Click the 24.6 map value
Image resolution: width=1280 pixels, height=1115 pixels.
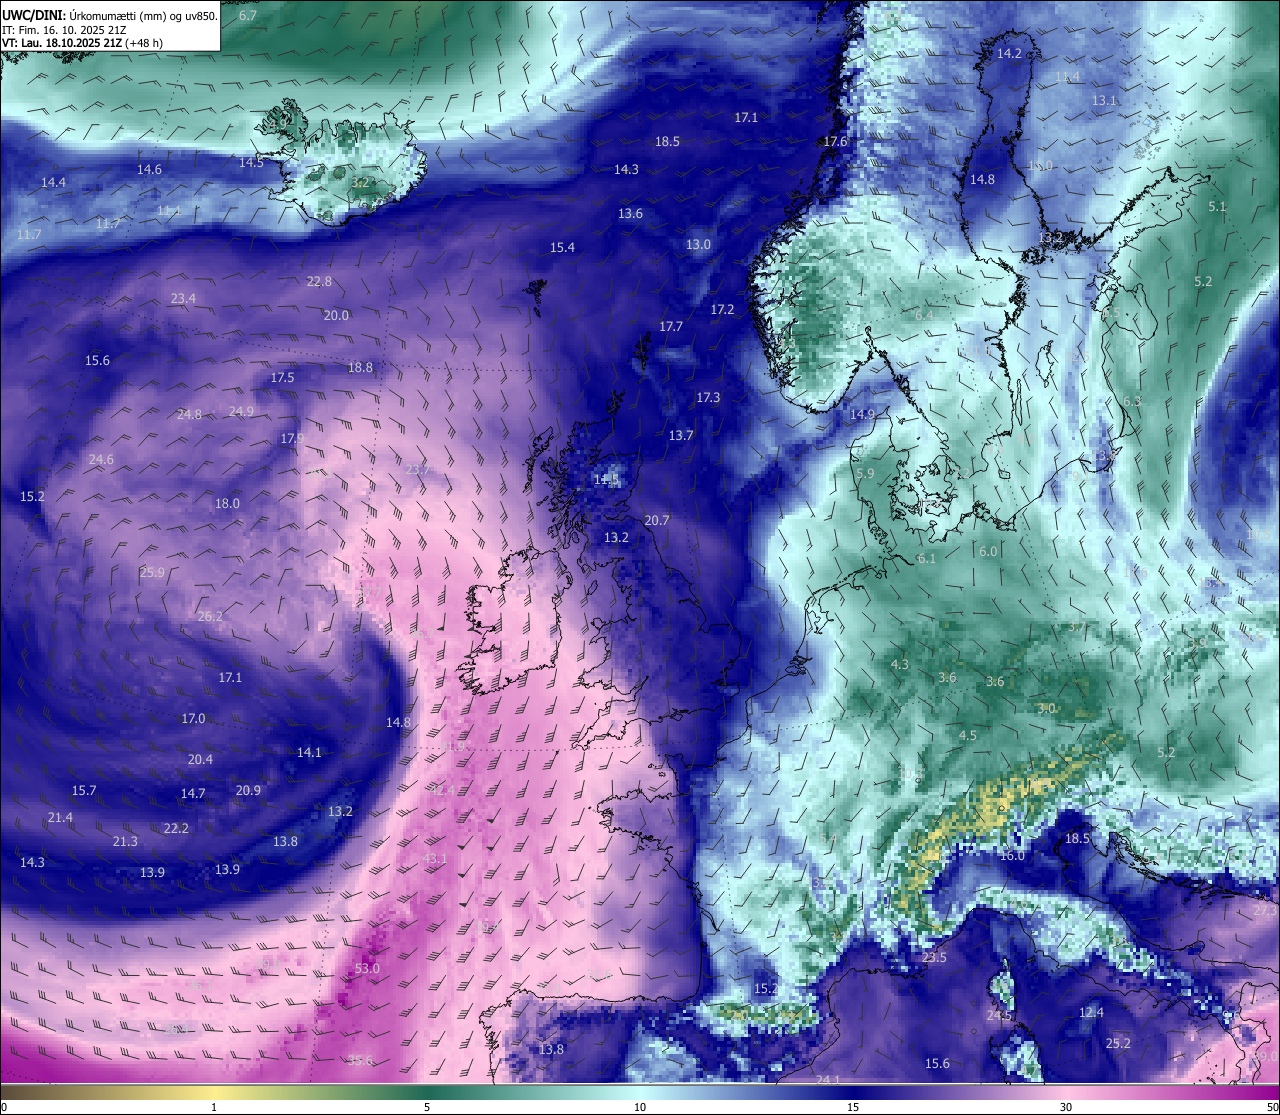[101, 459]
